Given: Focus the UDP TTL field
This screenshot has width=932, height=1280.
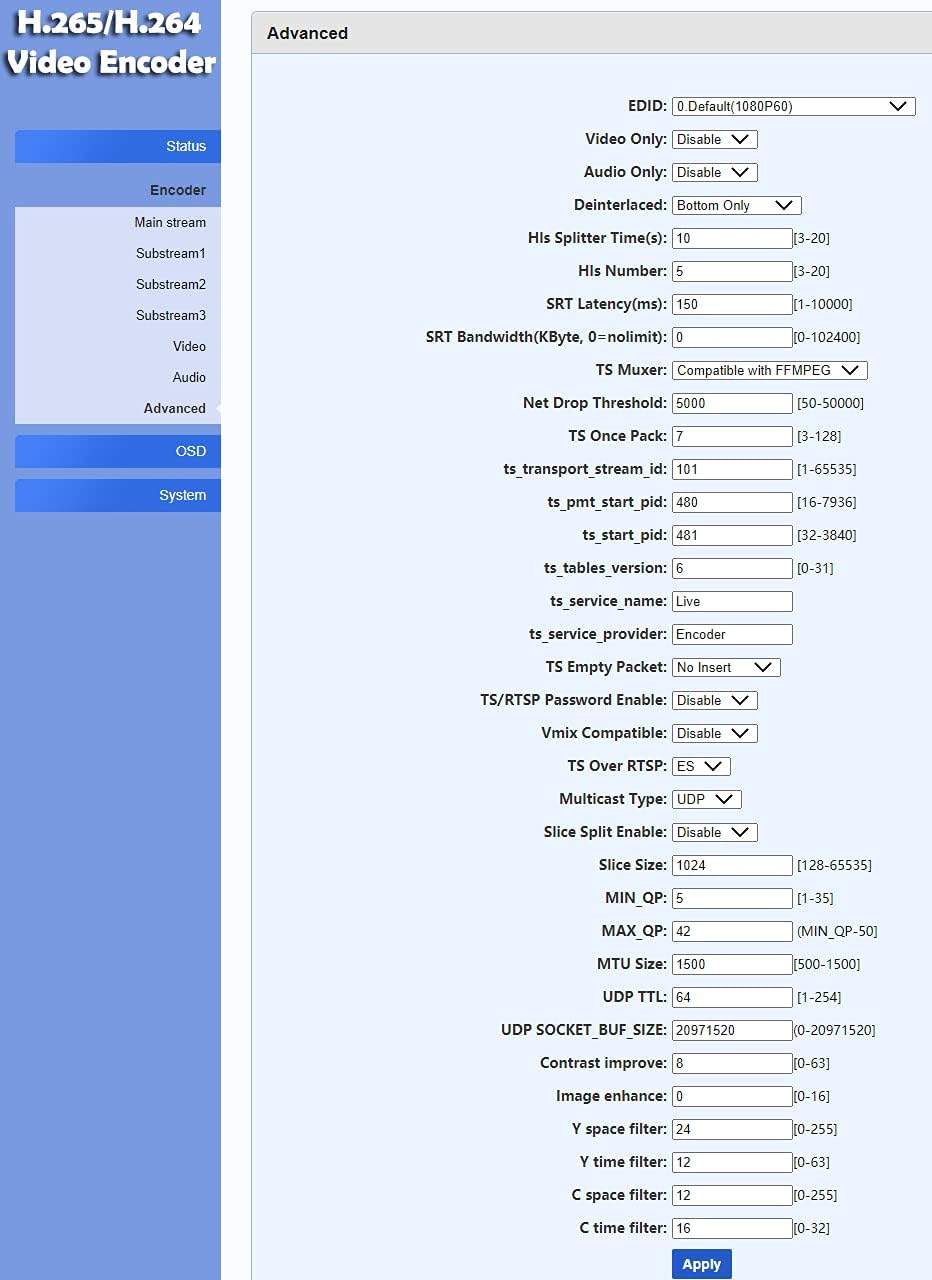Looking at the screenshot, I should [732, 997].
